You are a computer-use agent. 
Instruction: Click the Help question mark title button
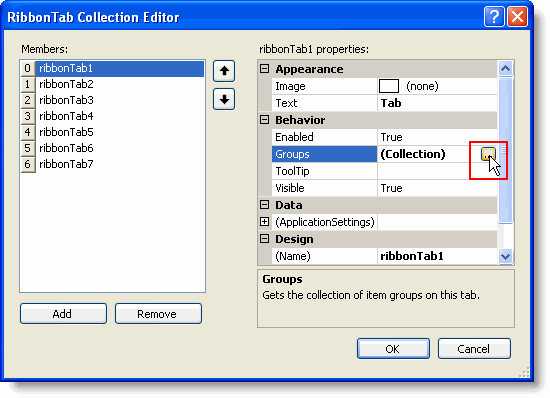[494, 16]
